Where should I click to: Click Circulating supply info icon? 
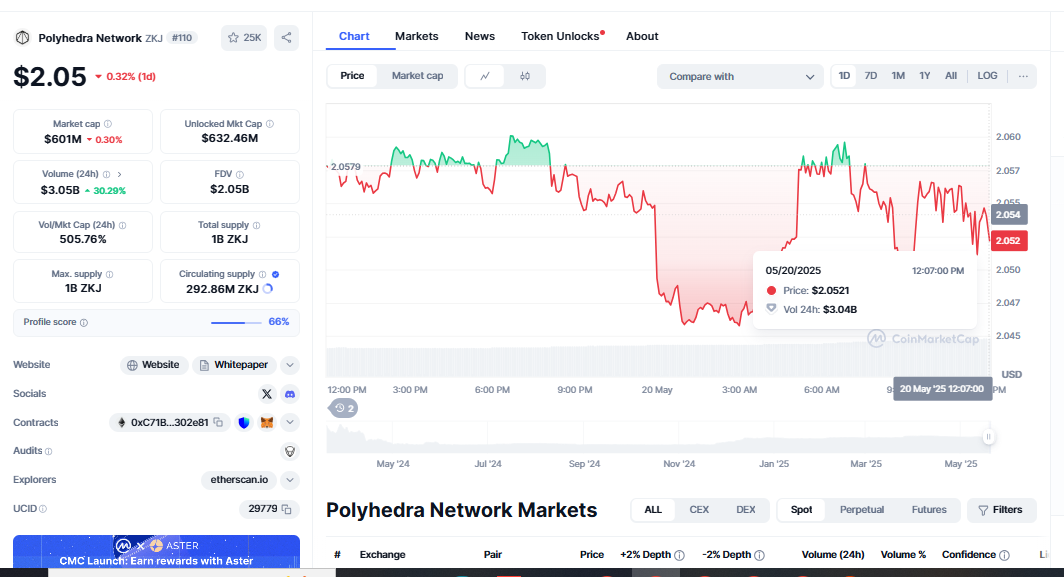(263, 274)
